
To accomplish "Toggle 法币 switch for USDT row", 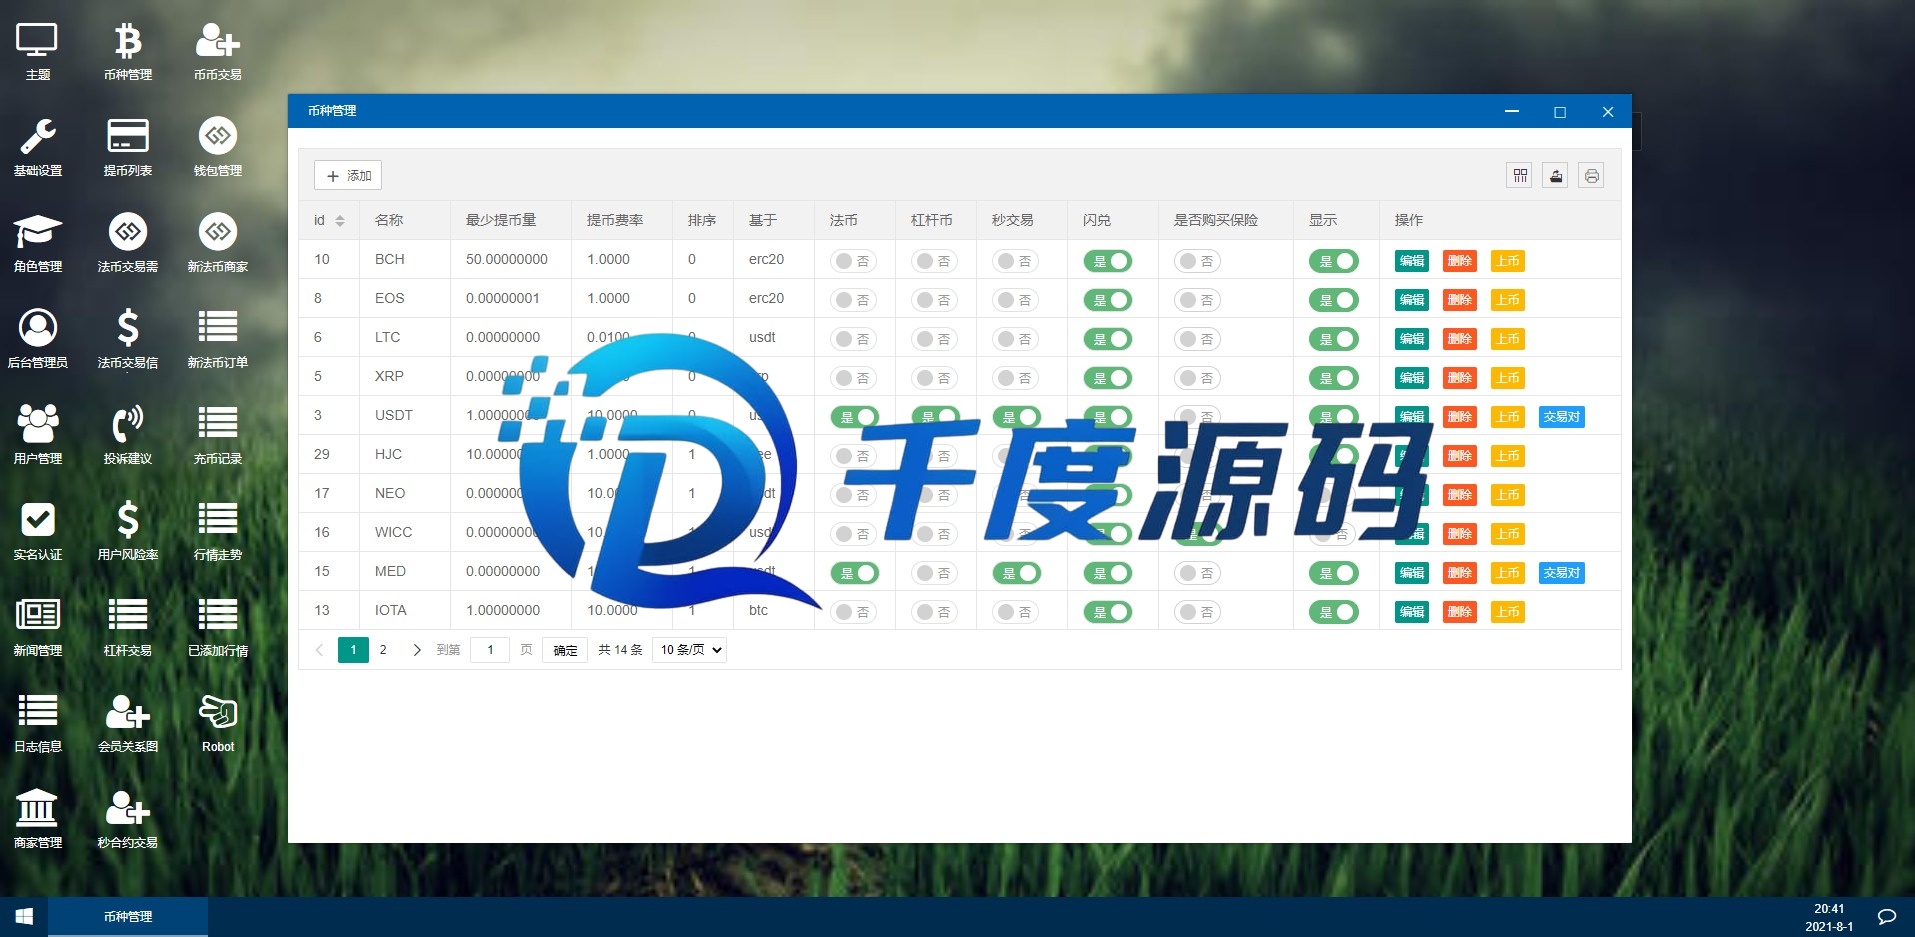I will [854, 417].
